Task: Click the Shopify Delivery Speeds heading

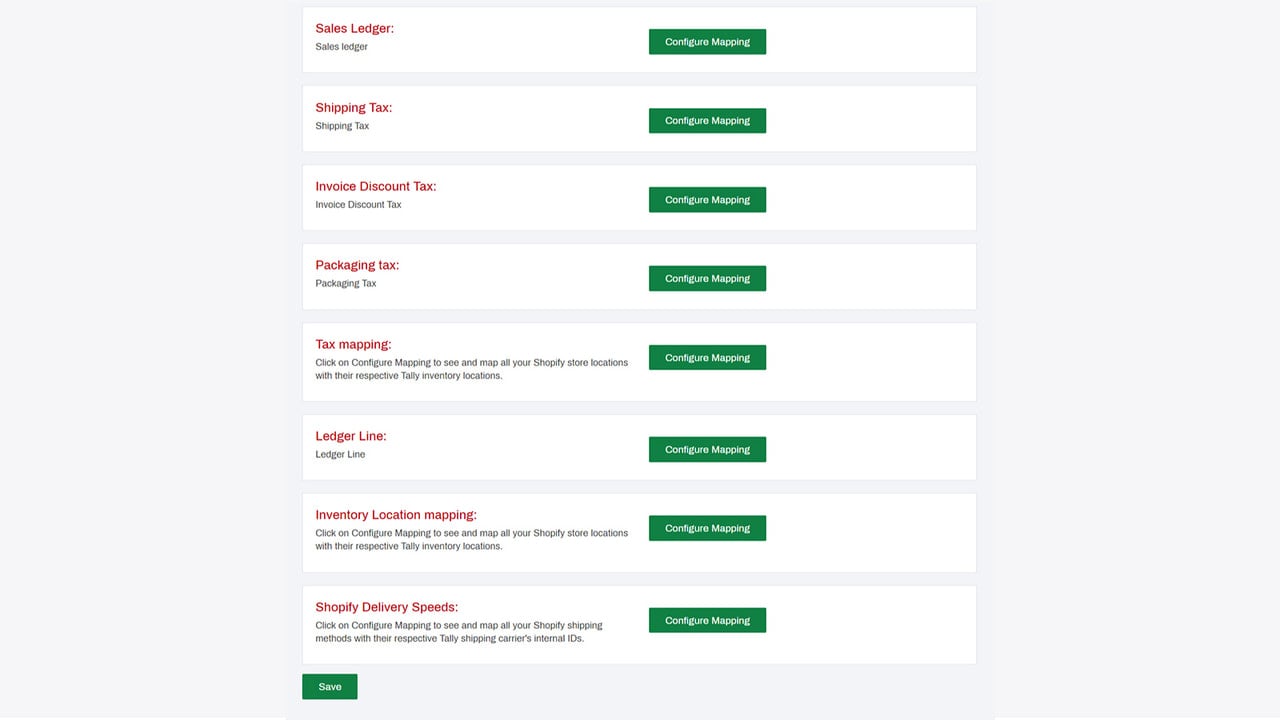Action: click(x=387, y=607)
